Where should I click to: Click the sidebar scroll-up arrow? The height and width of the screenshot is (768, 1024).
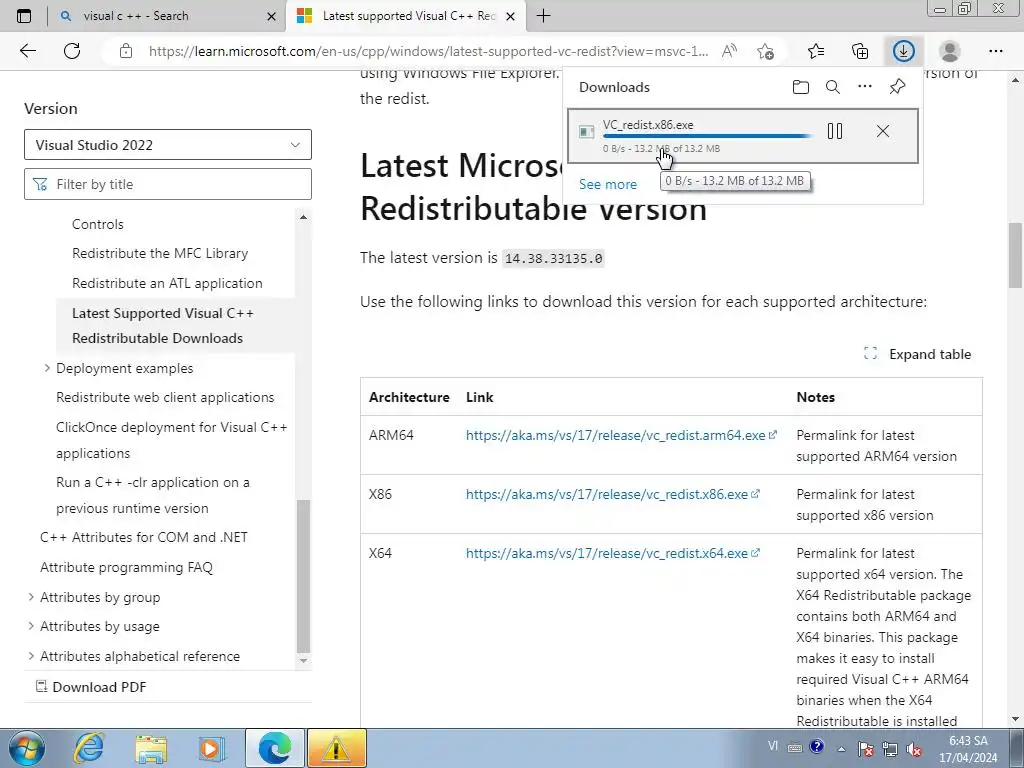(303, 217)
